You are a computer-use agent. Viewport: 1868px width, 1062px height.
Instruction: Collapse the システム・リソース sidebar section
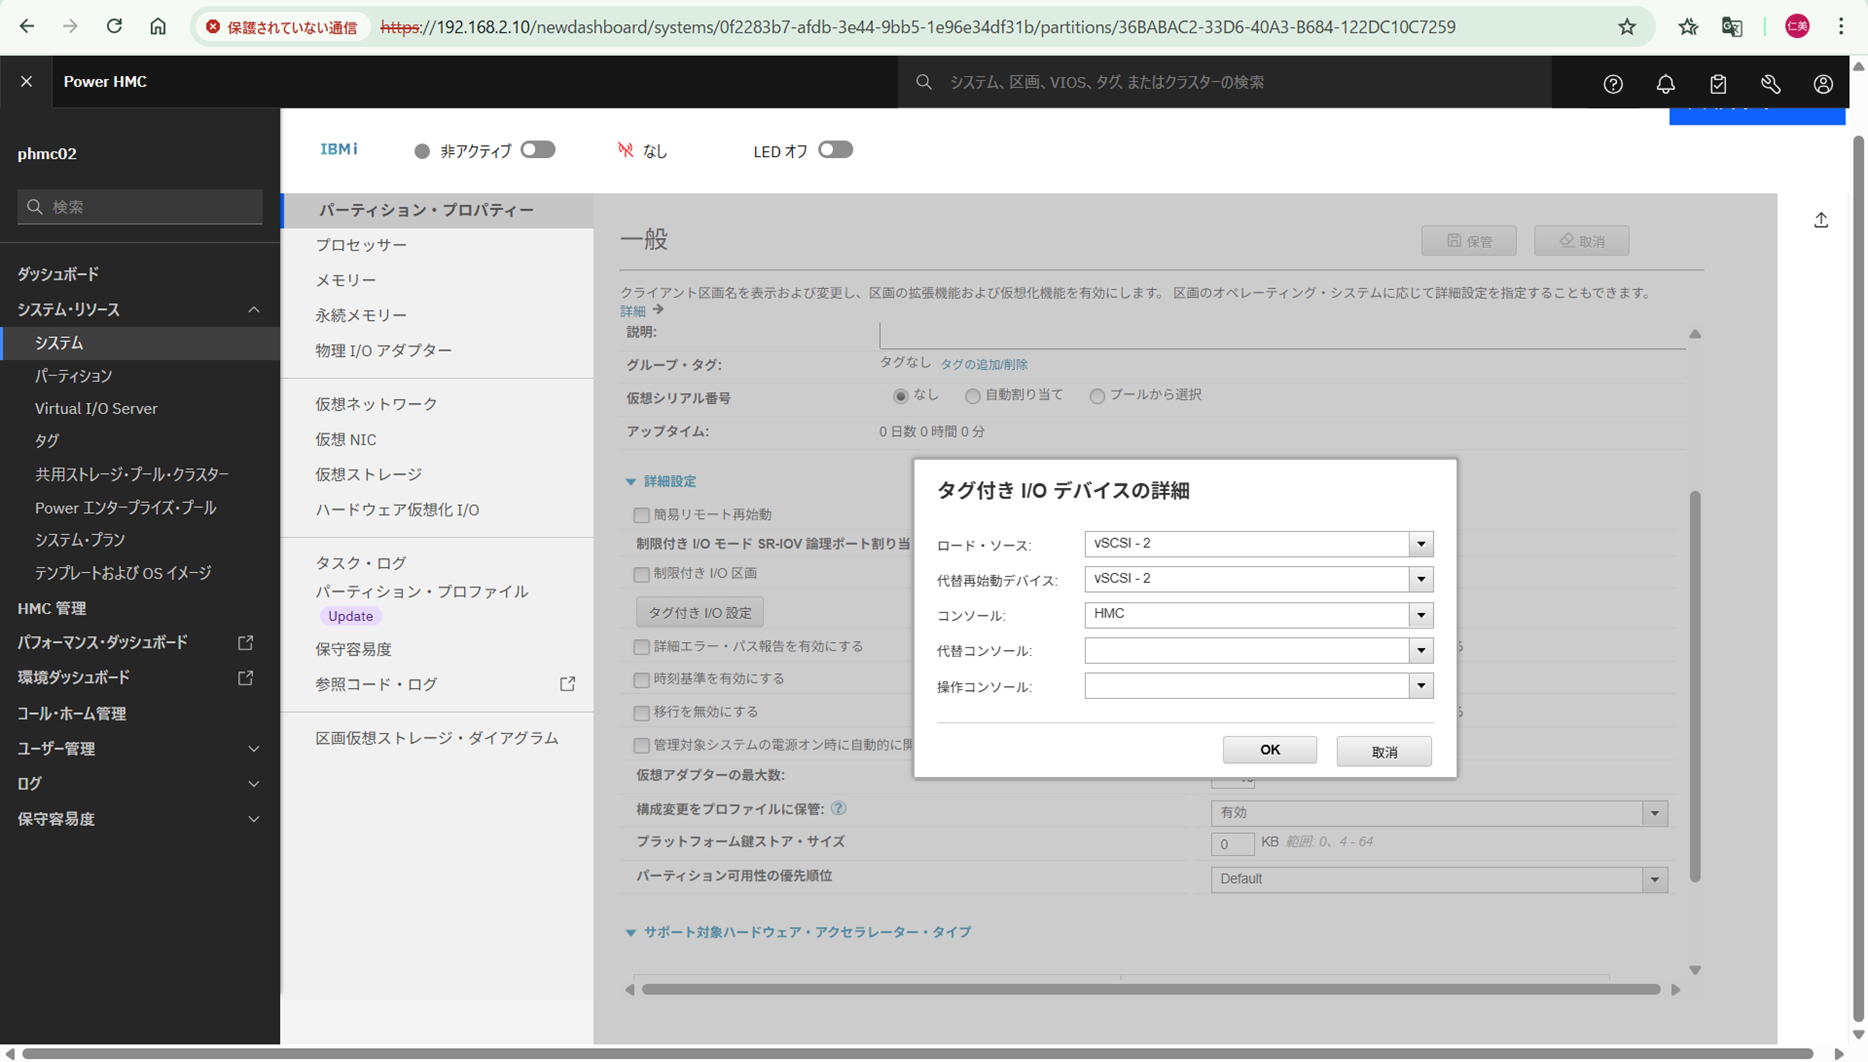(x=254, y=310)
